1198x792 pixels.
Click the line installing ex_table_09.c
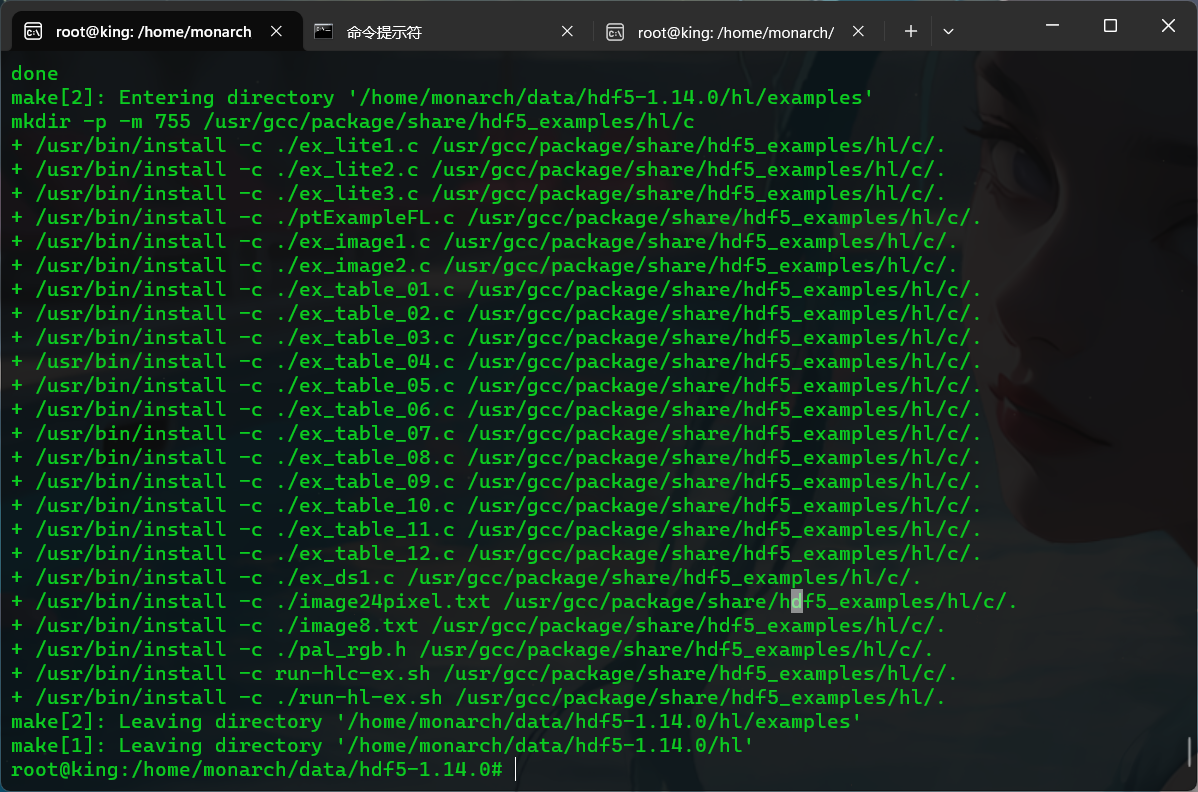pos(496,481)
